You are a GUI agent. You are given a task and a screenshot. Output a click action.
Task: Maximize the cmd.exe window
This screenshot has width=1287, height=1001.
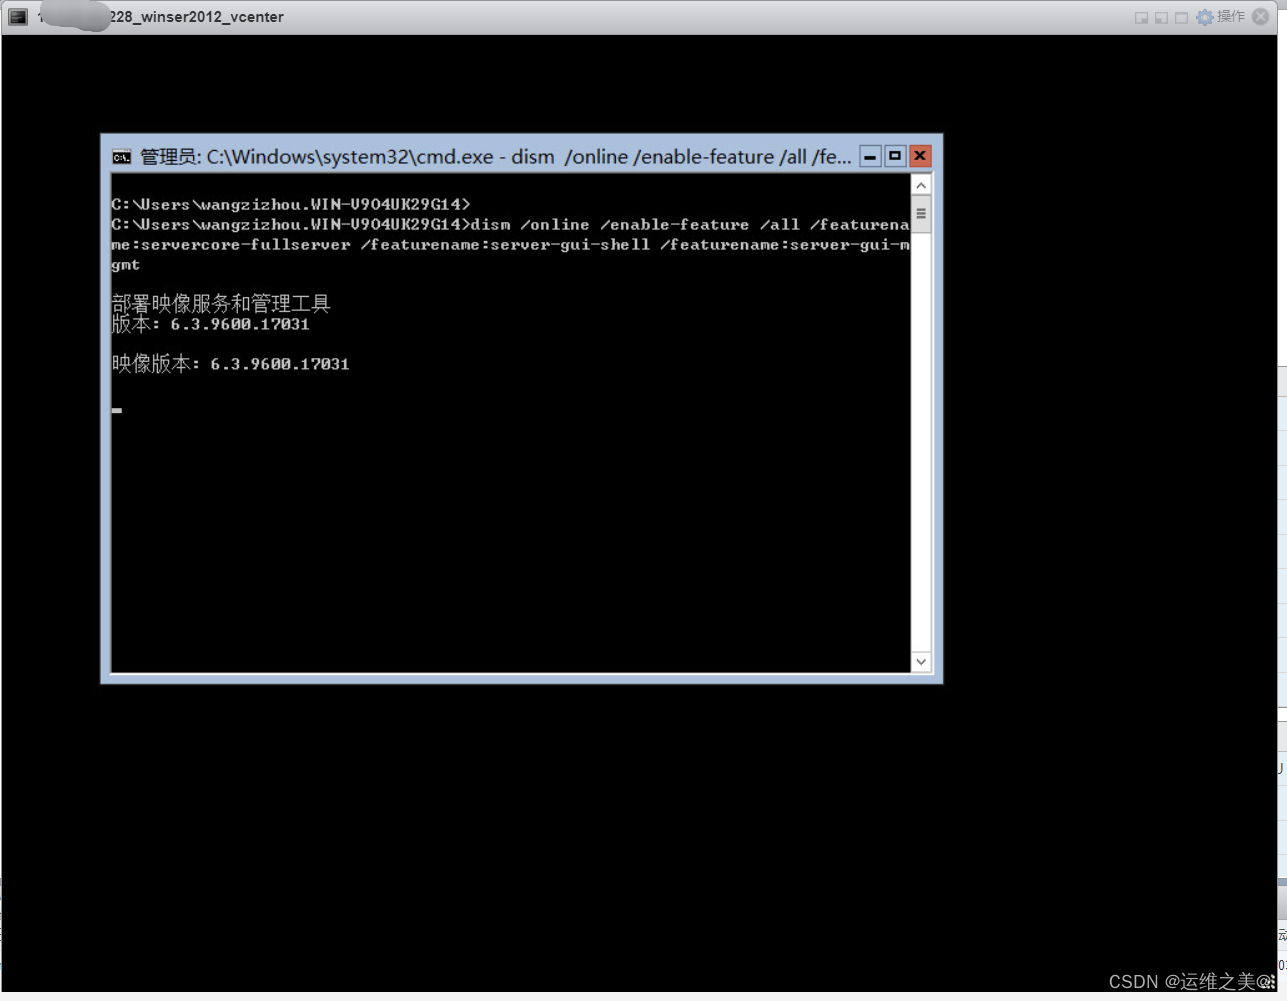coord(895,156)
